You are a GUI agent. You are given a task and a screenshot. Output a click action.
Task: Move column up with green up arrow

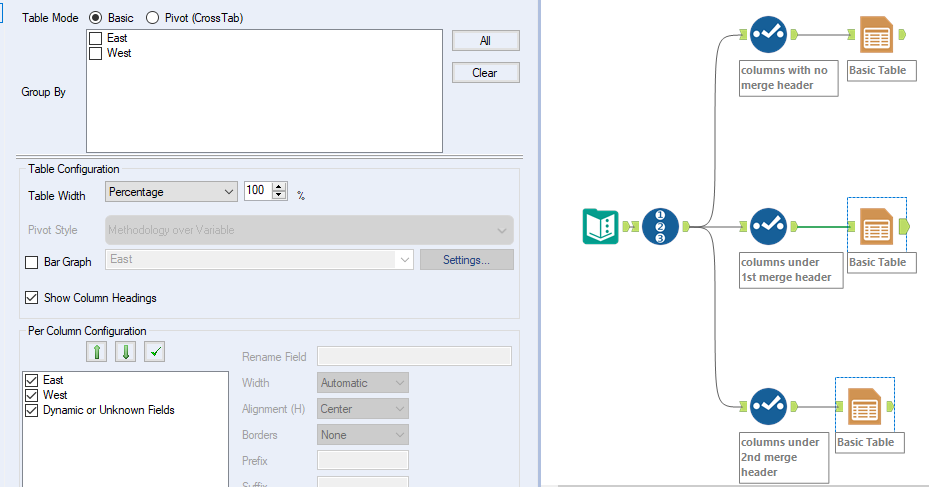coord(97,352)
